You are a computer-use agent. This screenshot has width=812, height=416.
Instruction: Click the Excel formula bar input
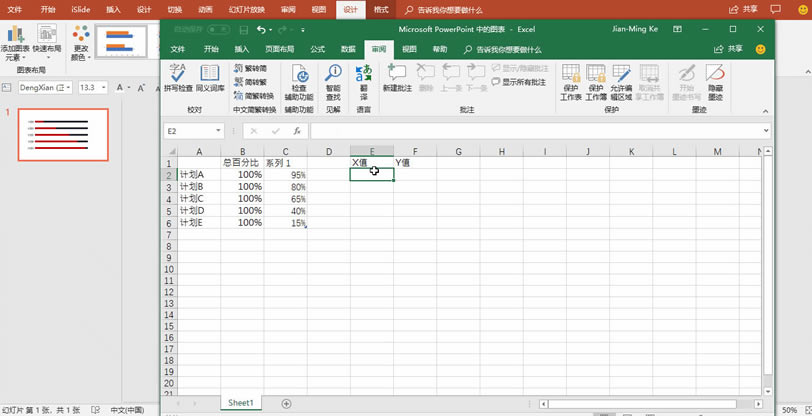pyautogui.click(x=536, y=131)
